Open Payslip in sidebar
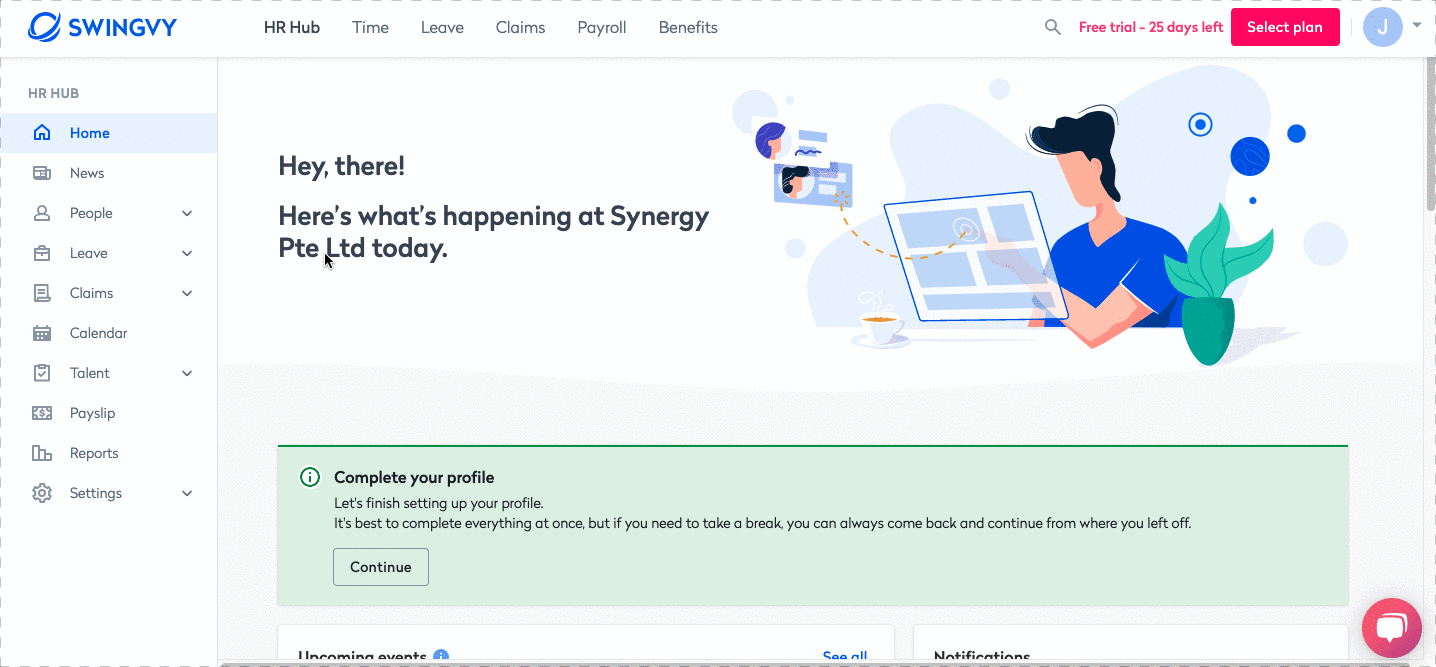This screenshot has height=667, width=1436. click(x=108, y=413)
